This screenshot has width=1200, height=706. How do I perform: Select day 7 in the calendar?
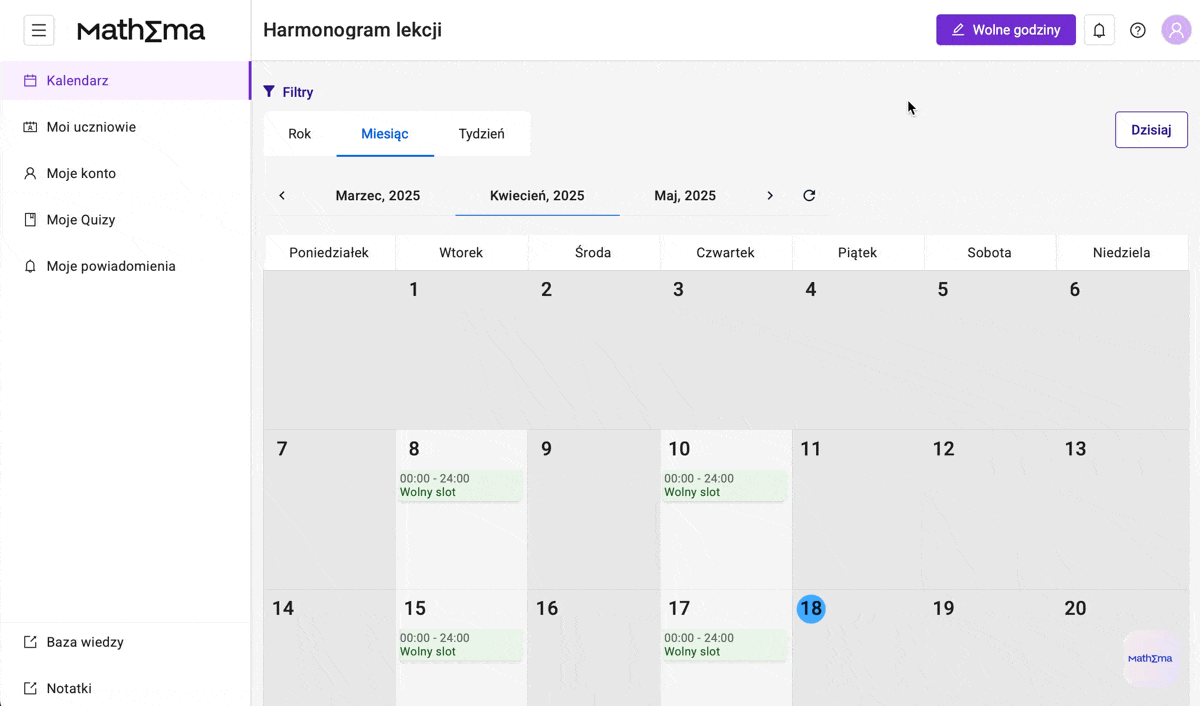click(282, 449)
